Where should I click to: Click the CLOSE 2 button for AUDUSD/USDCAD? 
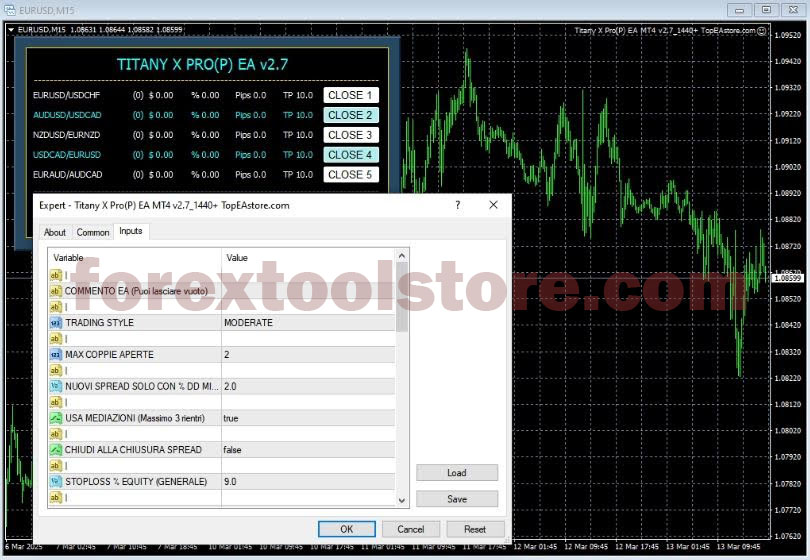click(351, 115)
